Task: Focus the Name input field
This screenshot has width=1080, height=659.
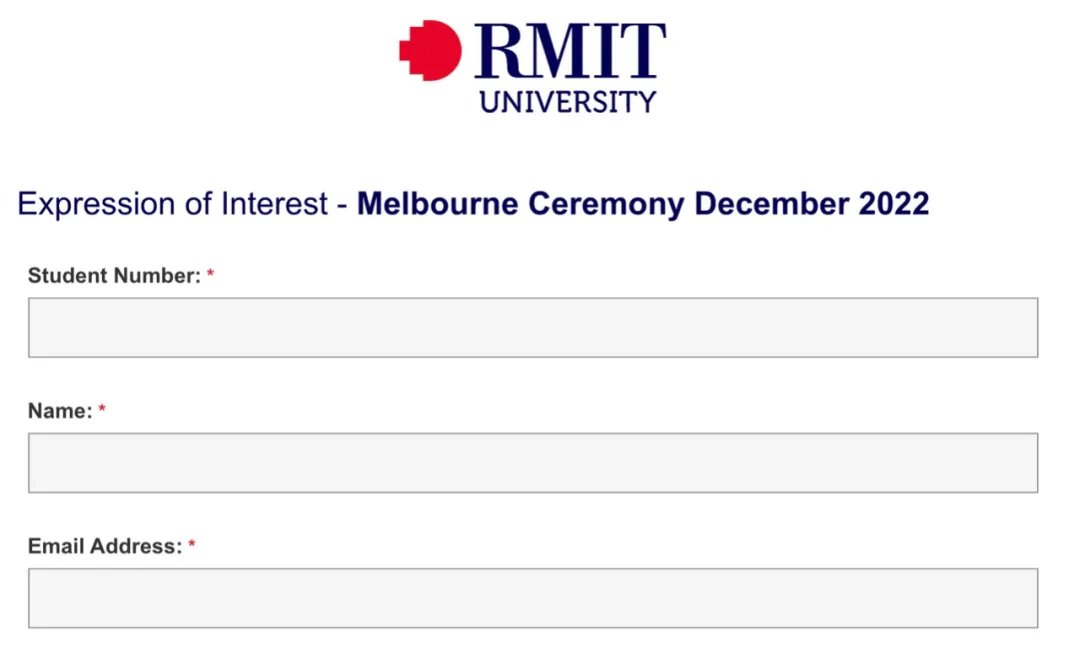Action: [533, 463]
